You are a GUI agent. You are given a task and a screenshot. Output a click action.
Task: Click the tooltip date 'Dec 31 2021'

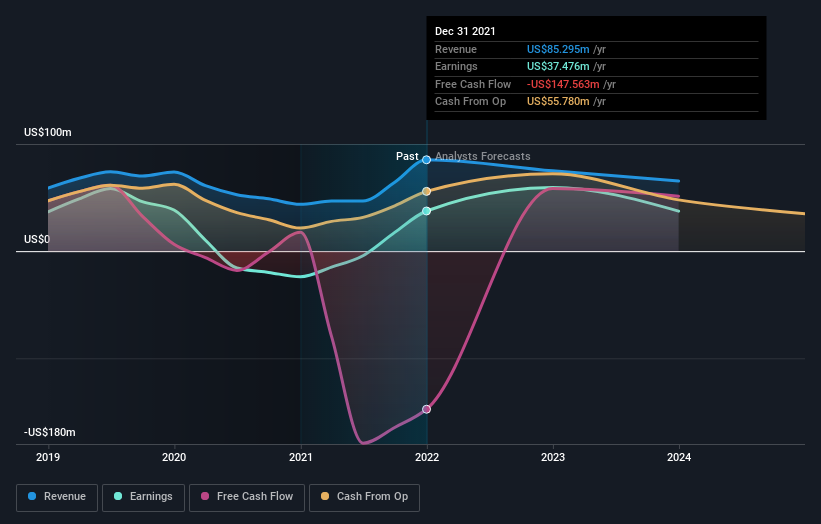(x=465, y=31)
